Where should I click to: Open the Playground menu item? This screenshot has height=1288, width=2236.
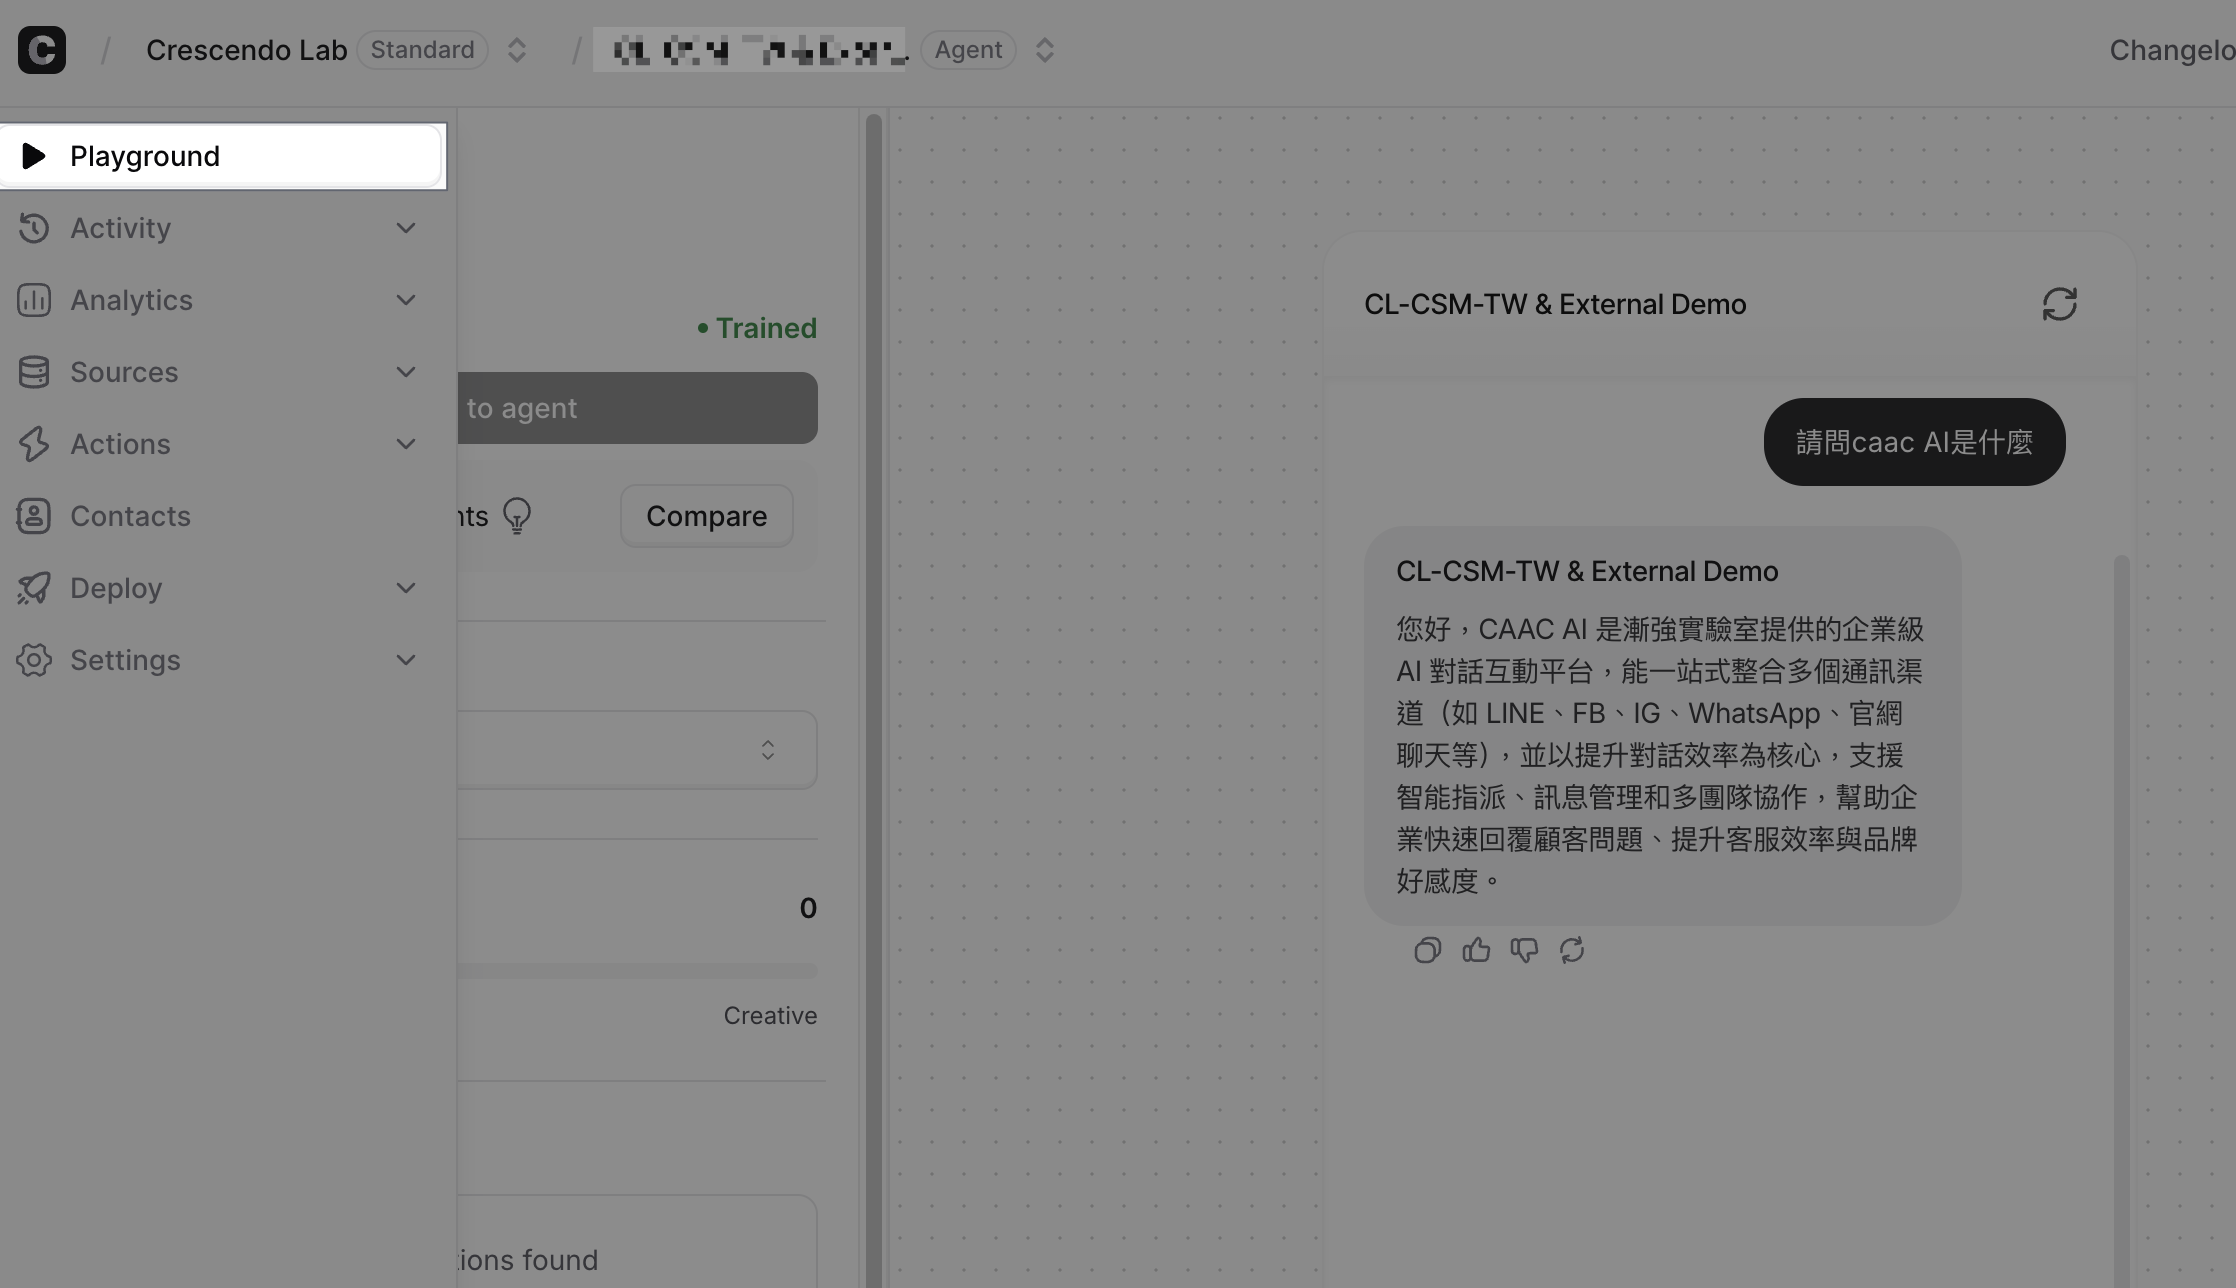point(221,156)
